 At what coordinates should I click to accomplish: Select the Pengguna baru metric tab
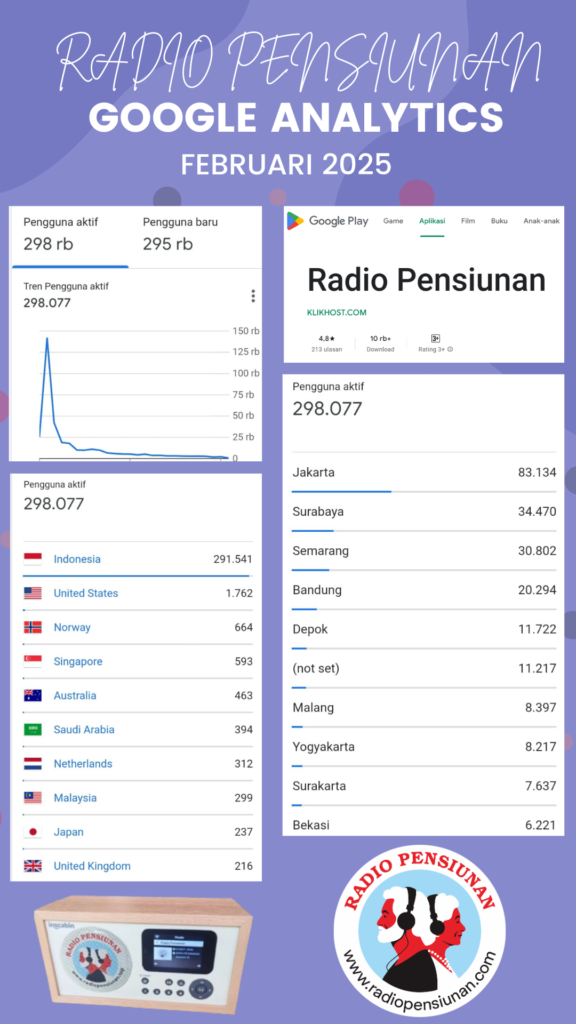click(181, 236)
